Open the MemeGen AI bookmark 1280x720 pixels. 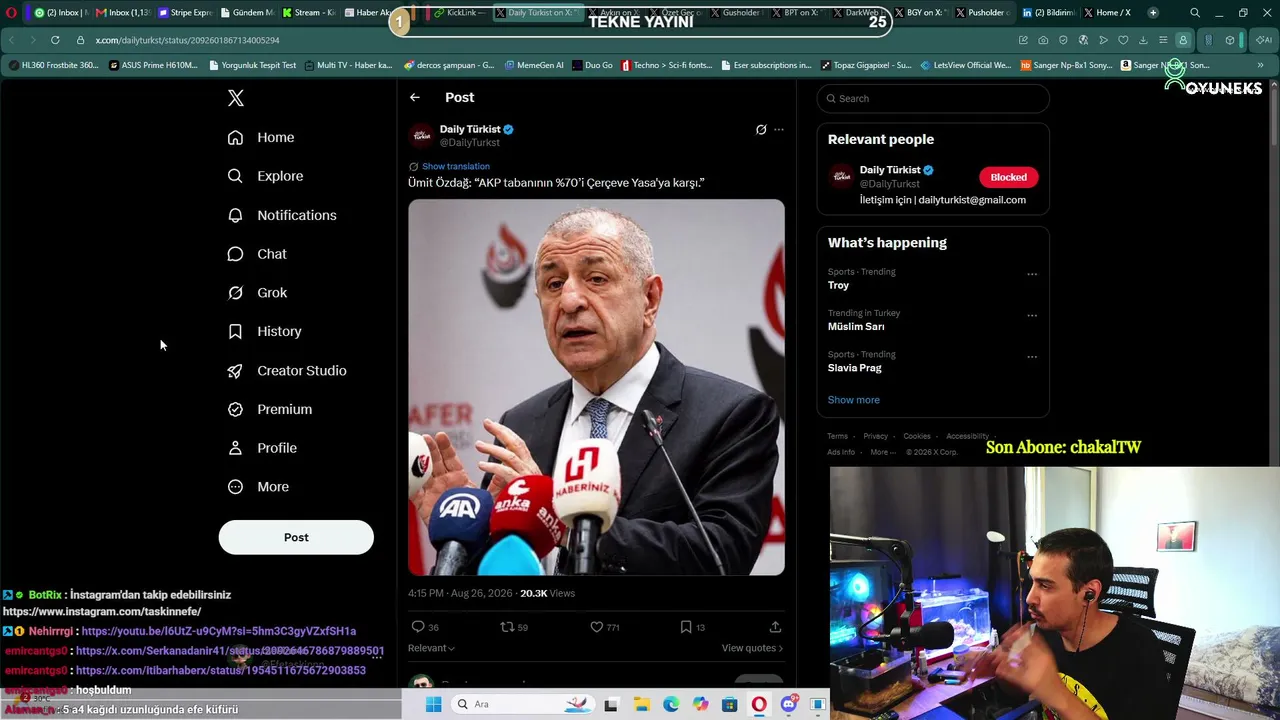click(x=534, y=65)
